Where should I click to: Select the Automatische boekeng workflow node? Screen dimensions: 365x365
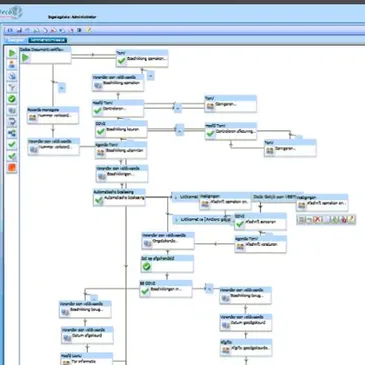coord(119,197)
